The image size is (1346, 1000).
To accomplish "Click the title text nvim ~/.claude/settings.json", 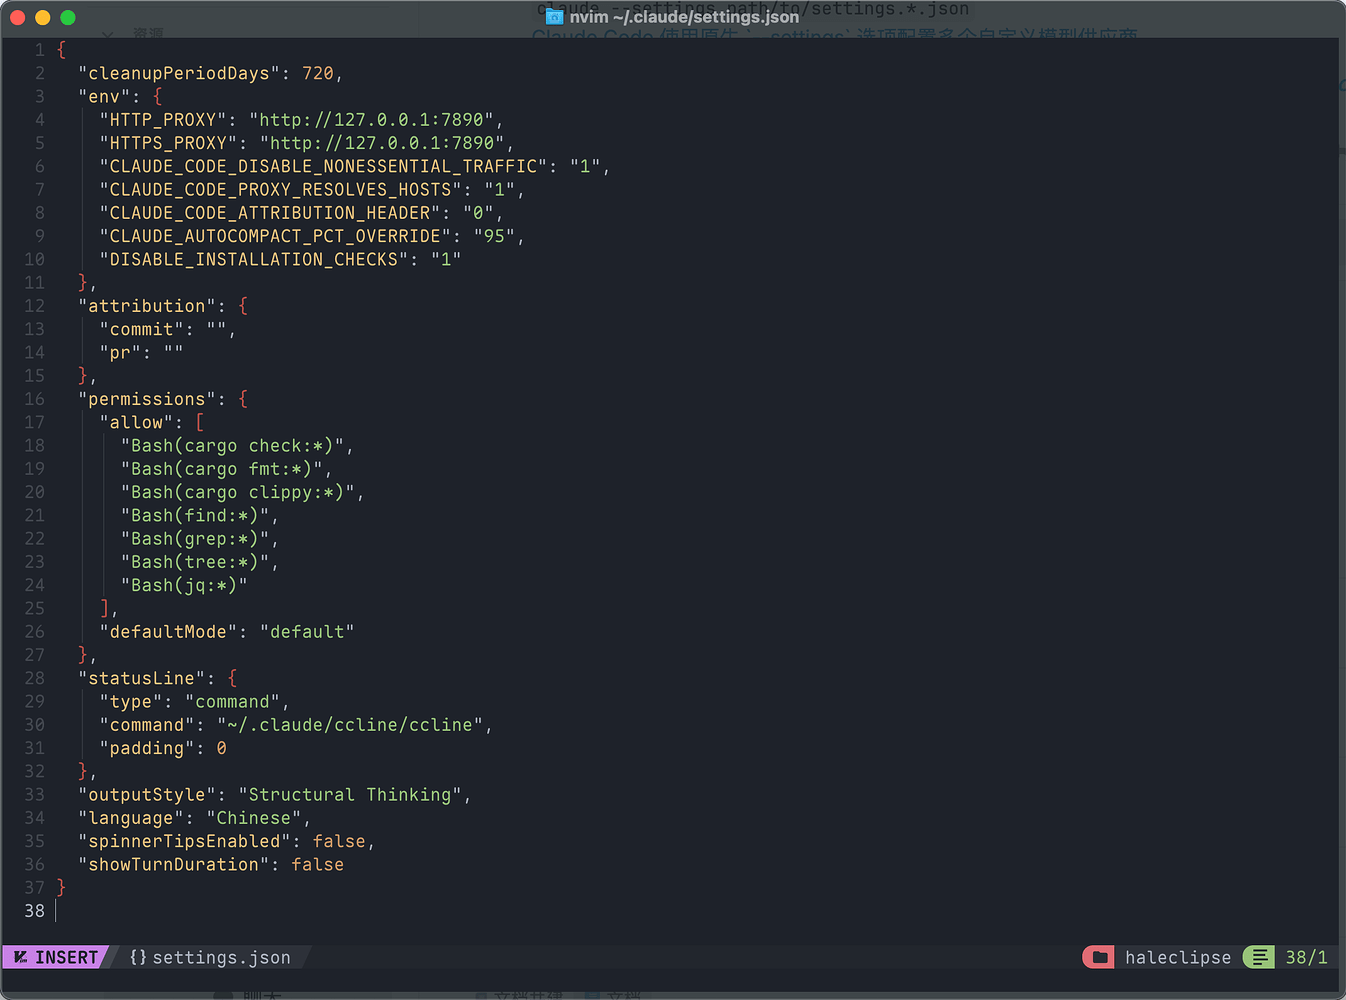I will coord(684,16).
